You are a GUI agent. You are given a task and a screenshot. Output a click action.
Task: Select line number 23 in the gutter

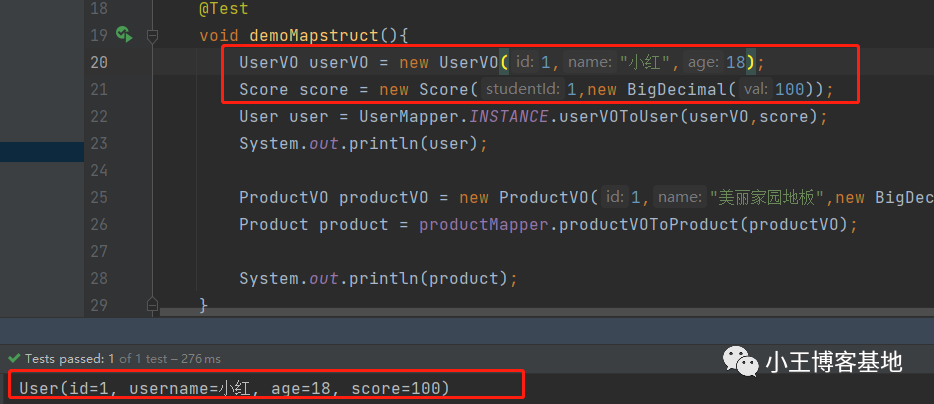point(99,144)
